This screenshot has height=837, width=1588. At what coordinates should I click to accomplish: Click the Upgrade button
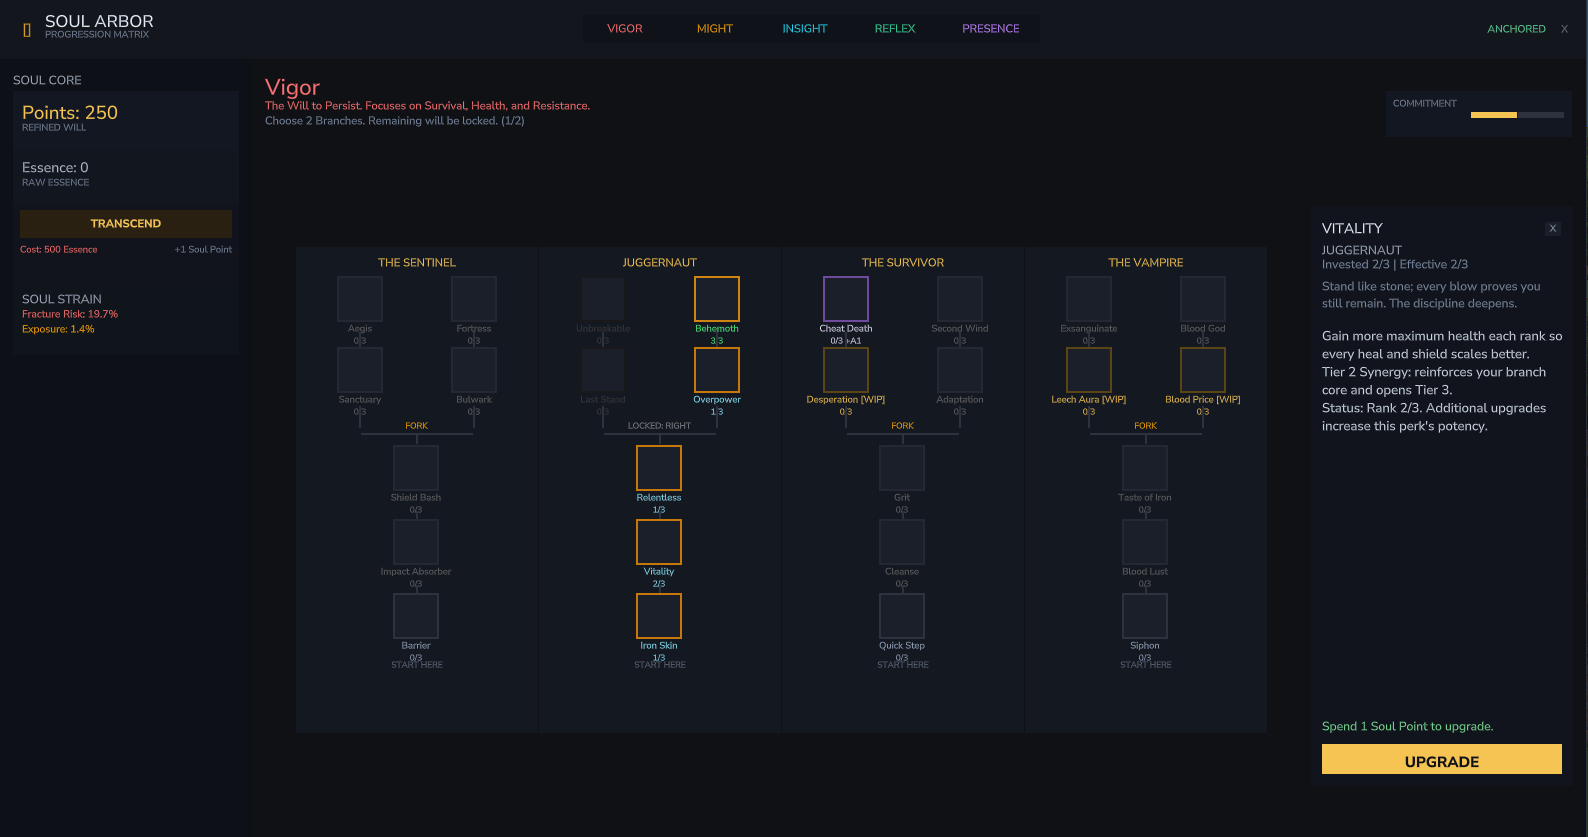[x=1442, y=759]
